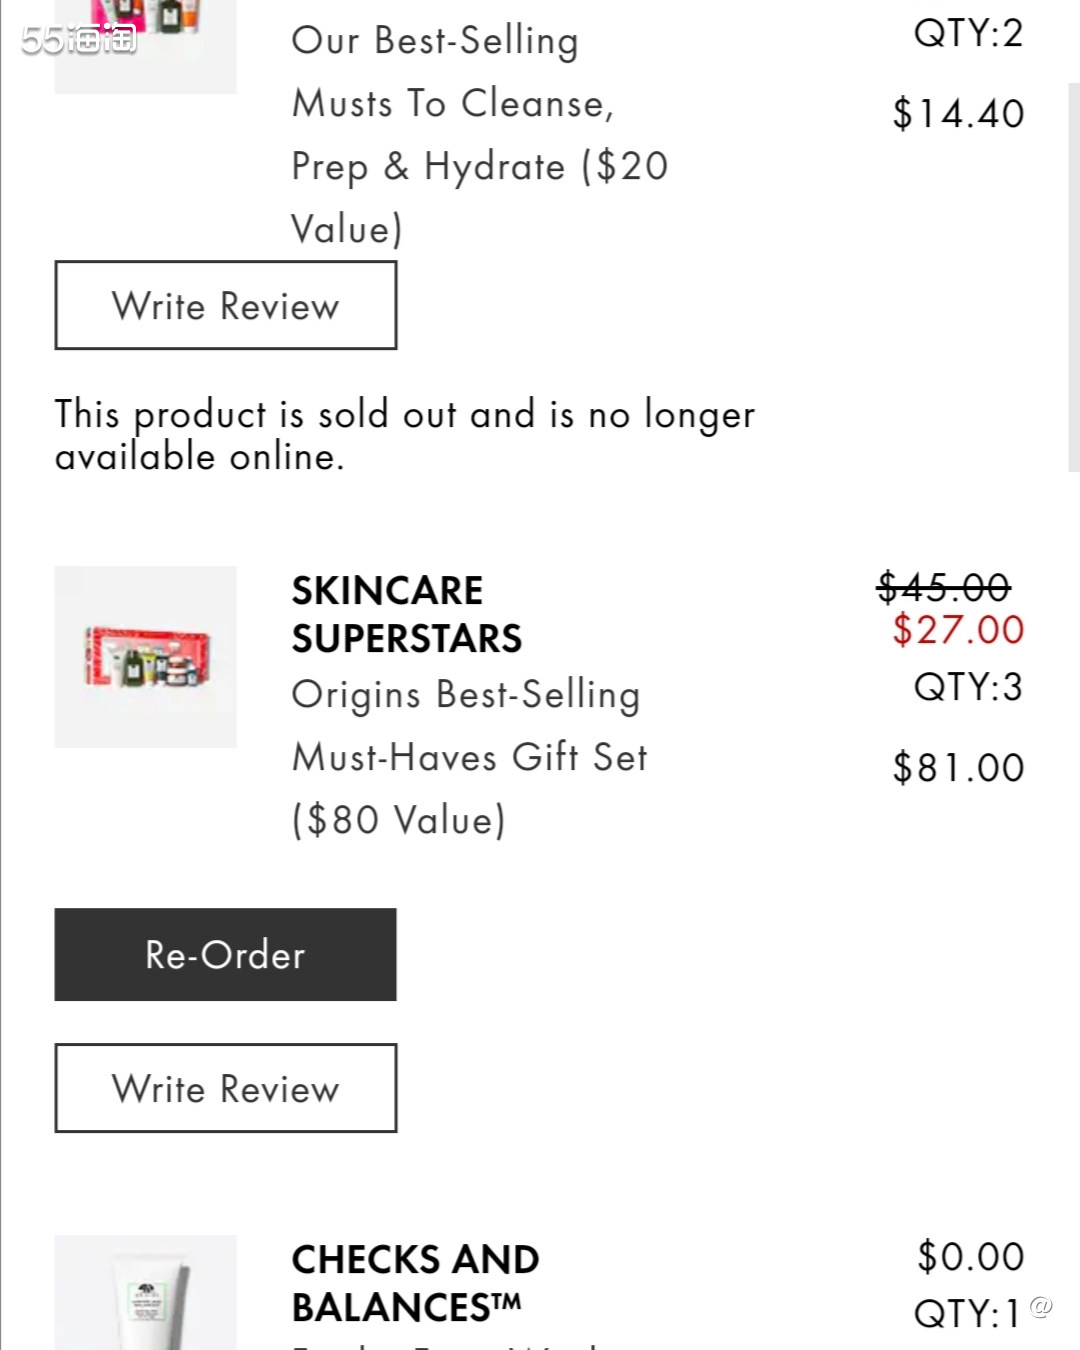Click the sold out availability notice
Image resolution: width=1080 pixels, height=1350 pixels.
click(x=405, y=435)
